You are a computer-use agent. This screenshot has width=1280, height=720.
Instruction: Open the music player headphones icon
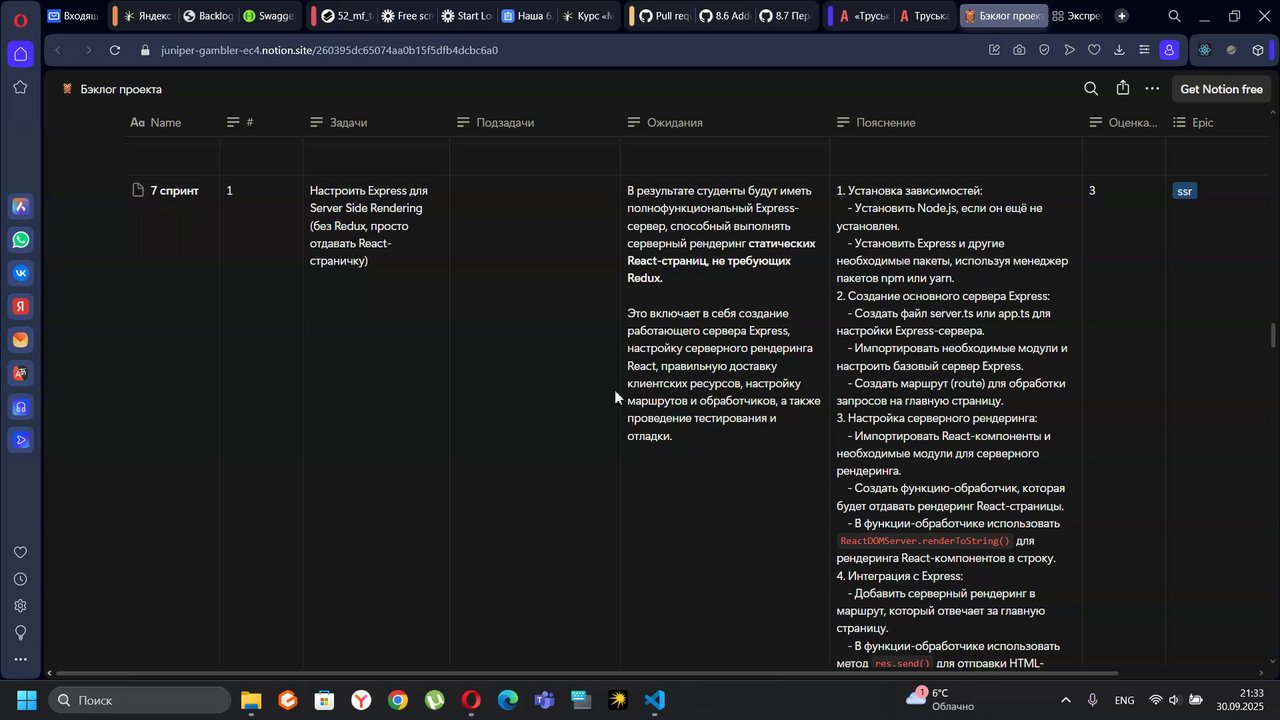[20, 407]
